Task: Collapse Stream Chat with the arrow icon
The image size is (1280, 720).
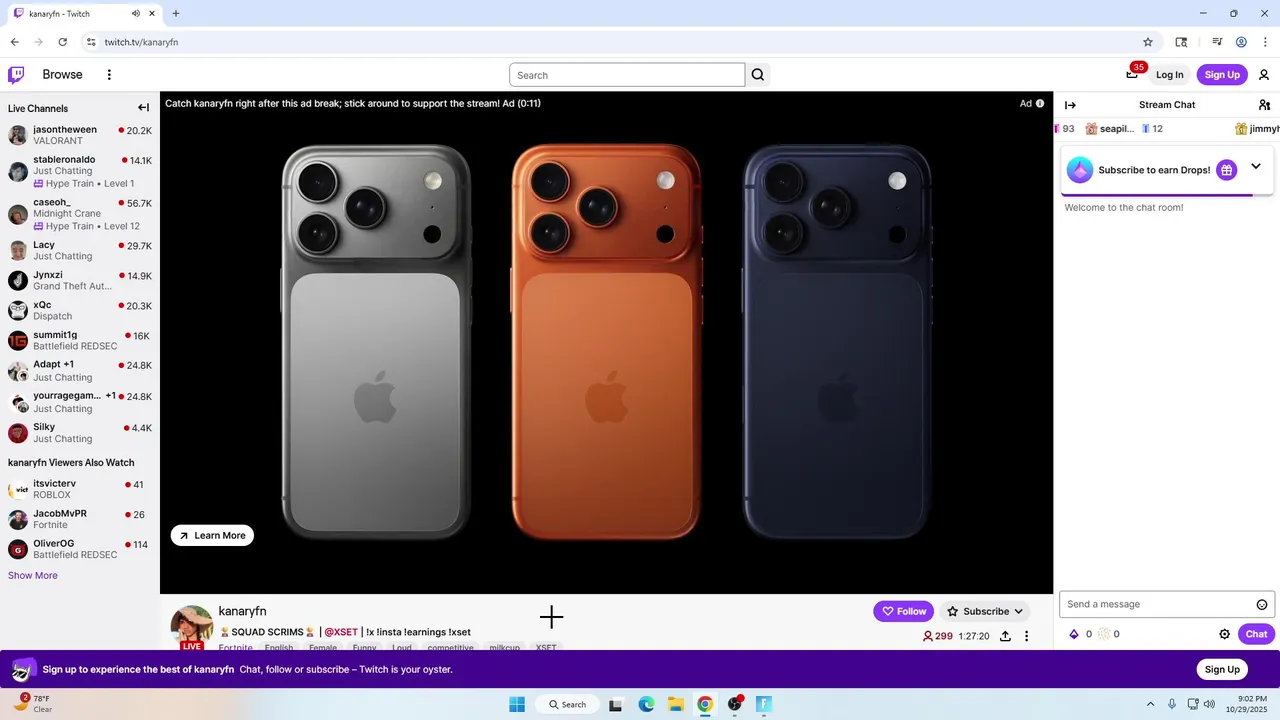Action: [1070, 105]
